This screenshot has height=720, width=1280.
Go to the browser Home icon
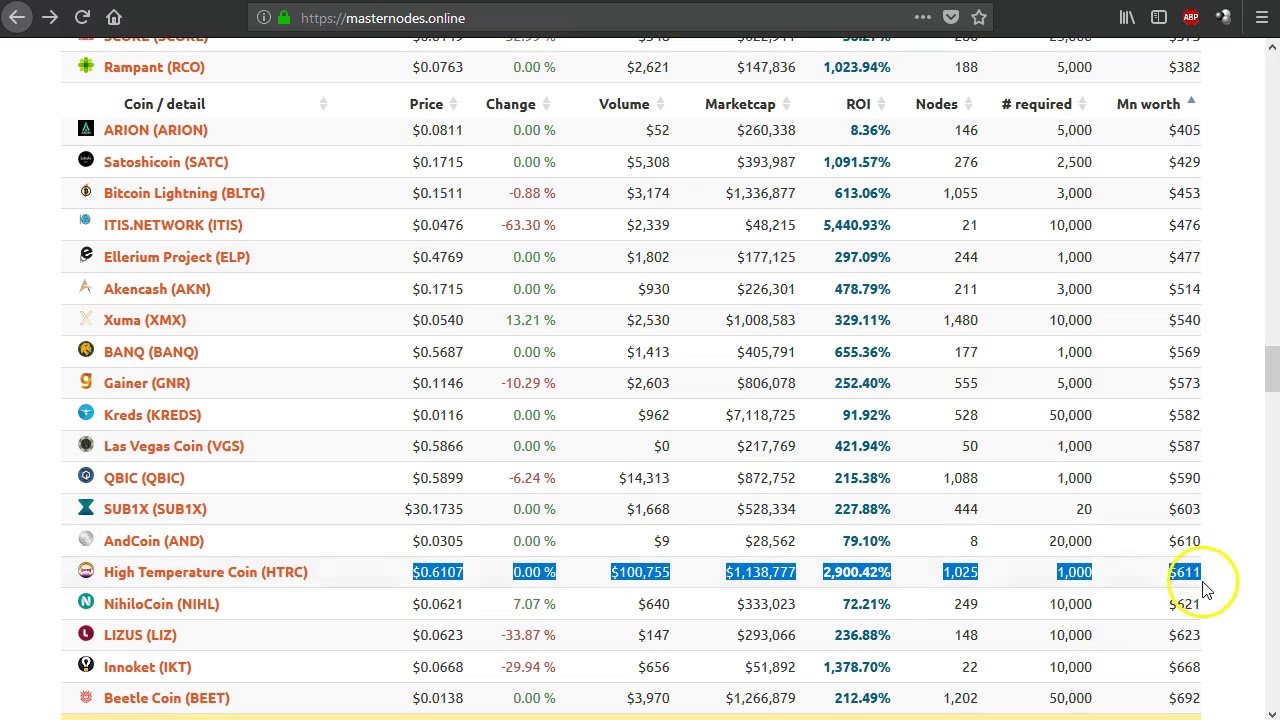(114, 17)
